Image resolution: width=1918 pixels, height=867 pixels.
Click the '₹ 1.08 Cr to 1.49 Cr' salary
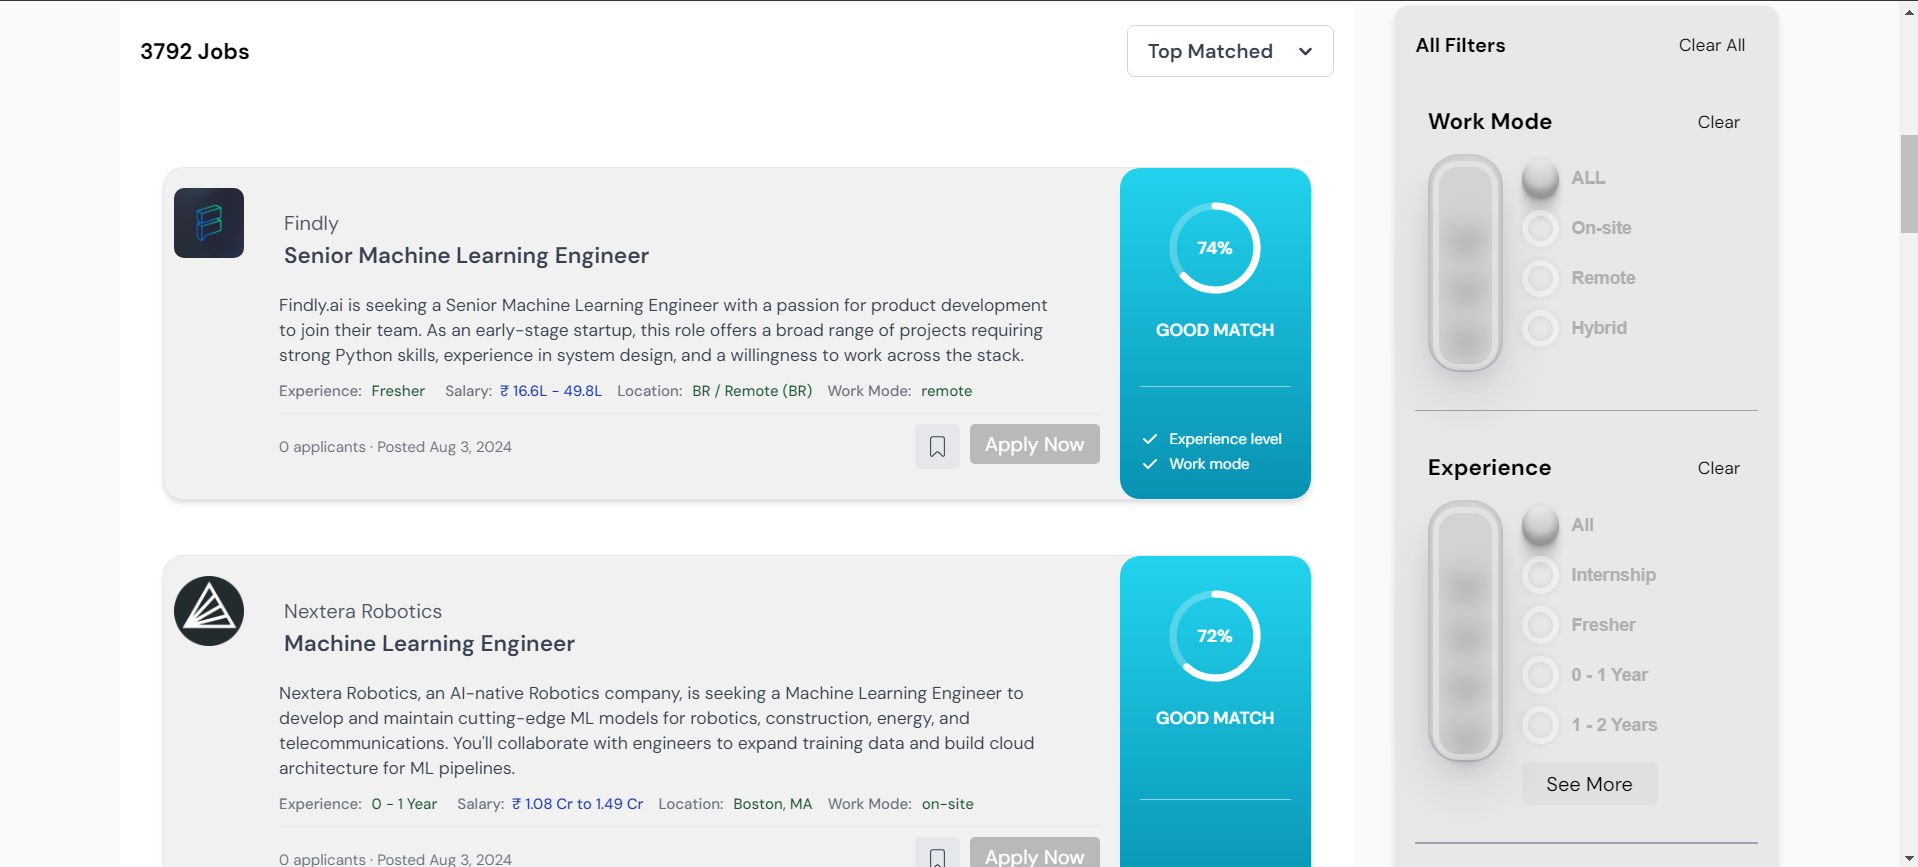coord(577,804)
